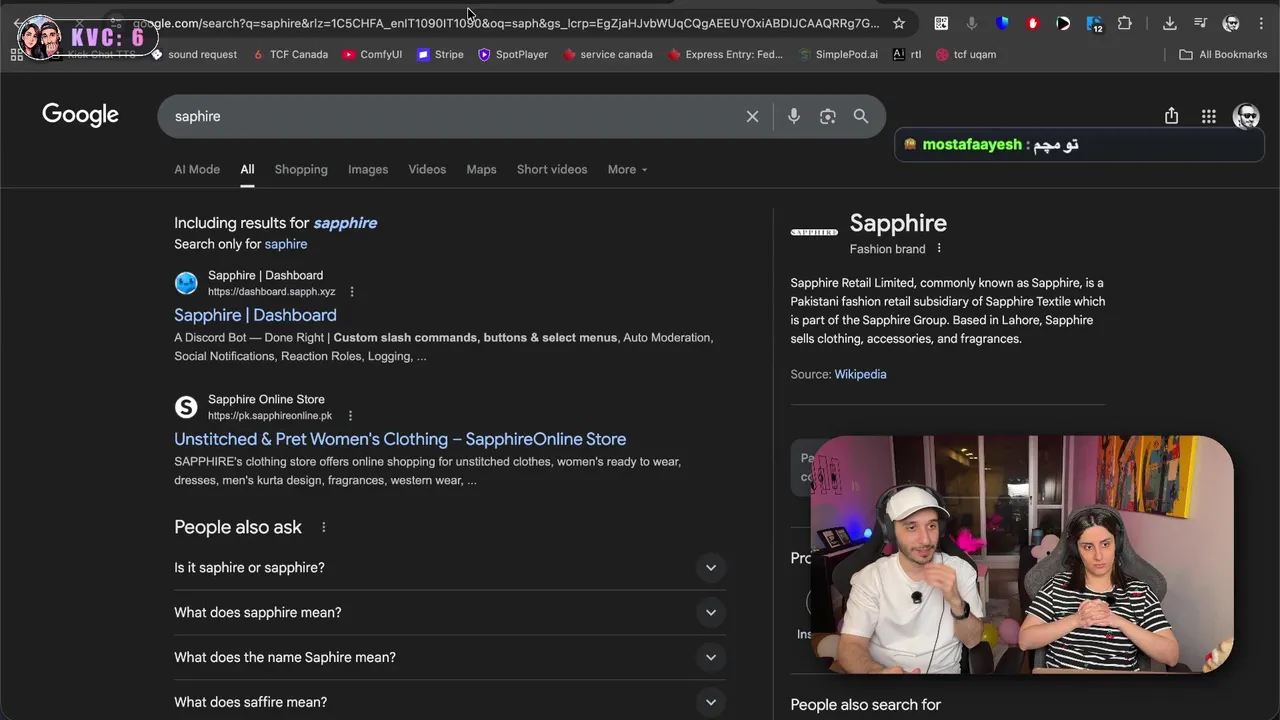Bookmark this page with the star icon
Viewport: 1280px width, 720px height.
tap(899, 23)
